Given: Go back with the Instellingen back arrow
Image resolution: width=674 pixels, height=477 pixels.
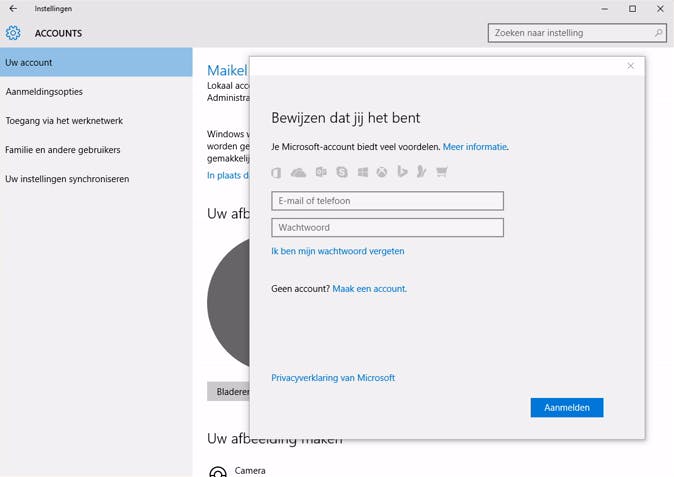Looking at the screenshot, I should click(x=13, y=9).
